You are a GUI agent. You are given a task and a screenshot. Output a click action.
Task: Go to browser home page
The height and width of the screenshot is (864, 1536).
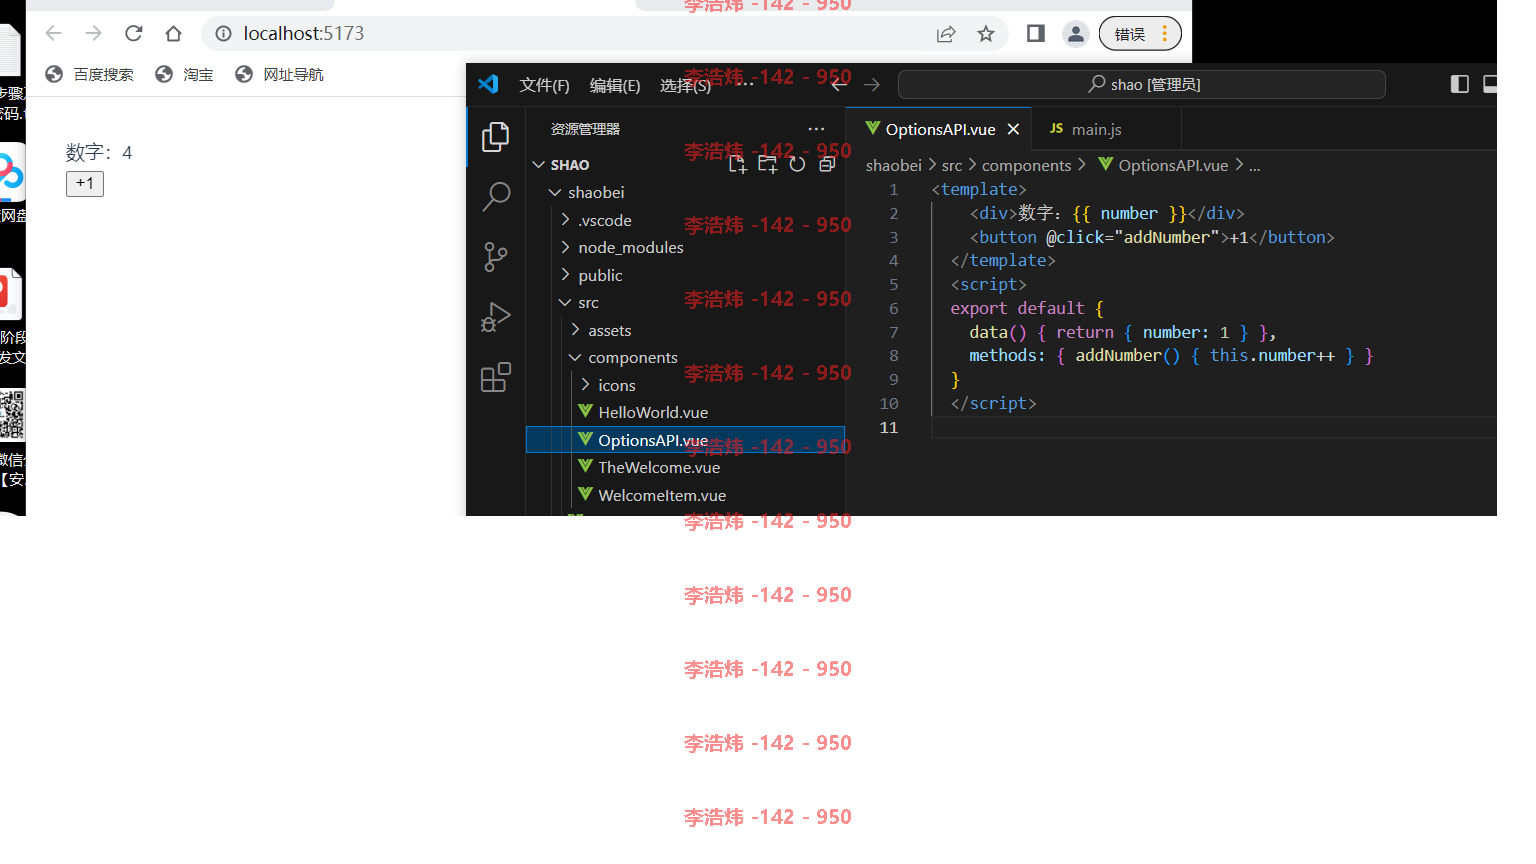(x=174, y=33)
